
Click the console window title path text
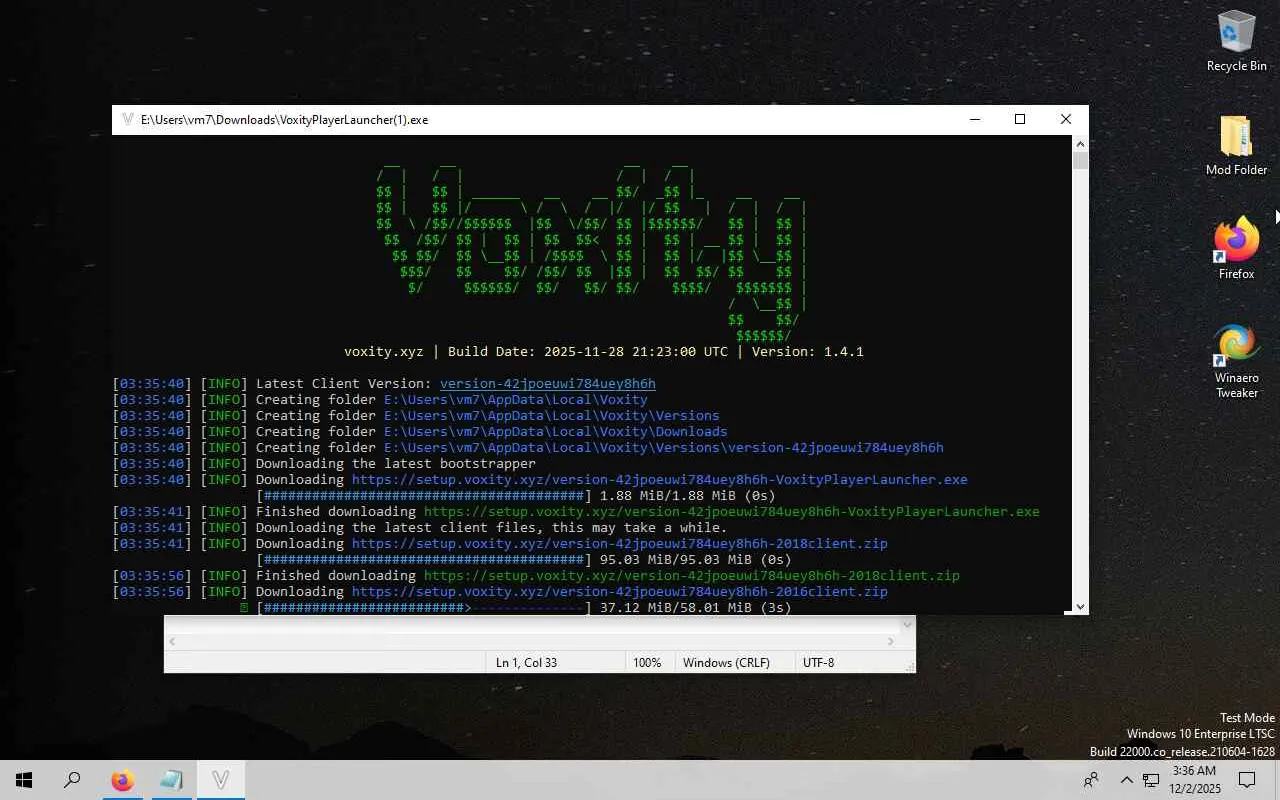[284, 120]
